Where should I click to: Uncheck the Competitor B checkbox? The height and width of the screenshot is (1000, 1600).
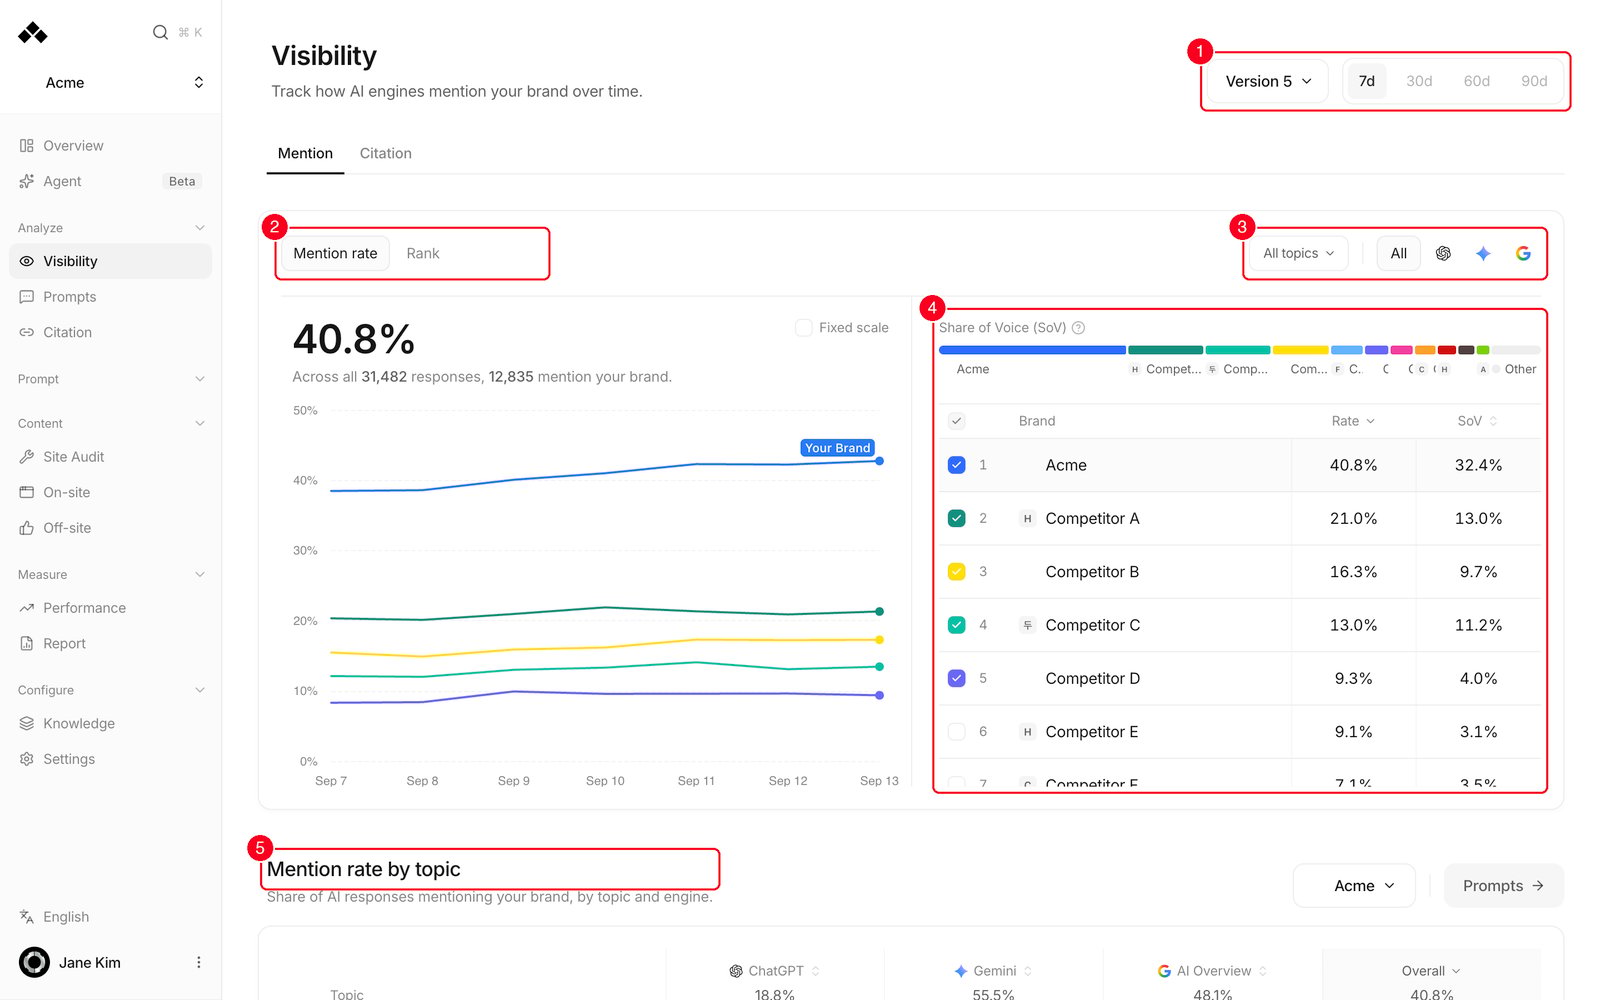(957, 572)
